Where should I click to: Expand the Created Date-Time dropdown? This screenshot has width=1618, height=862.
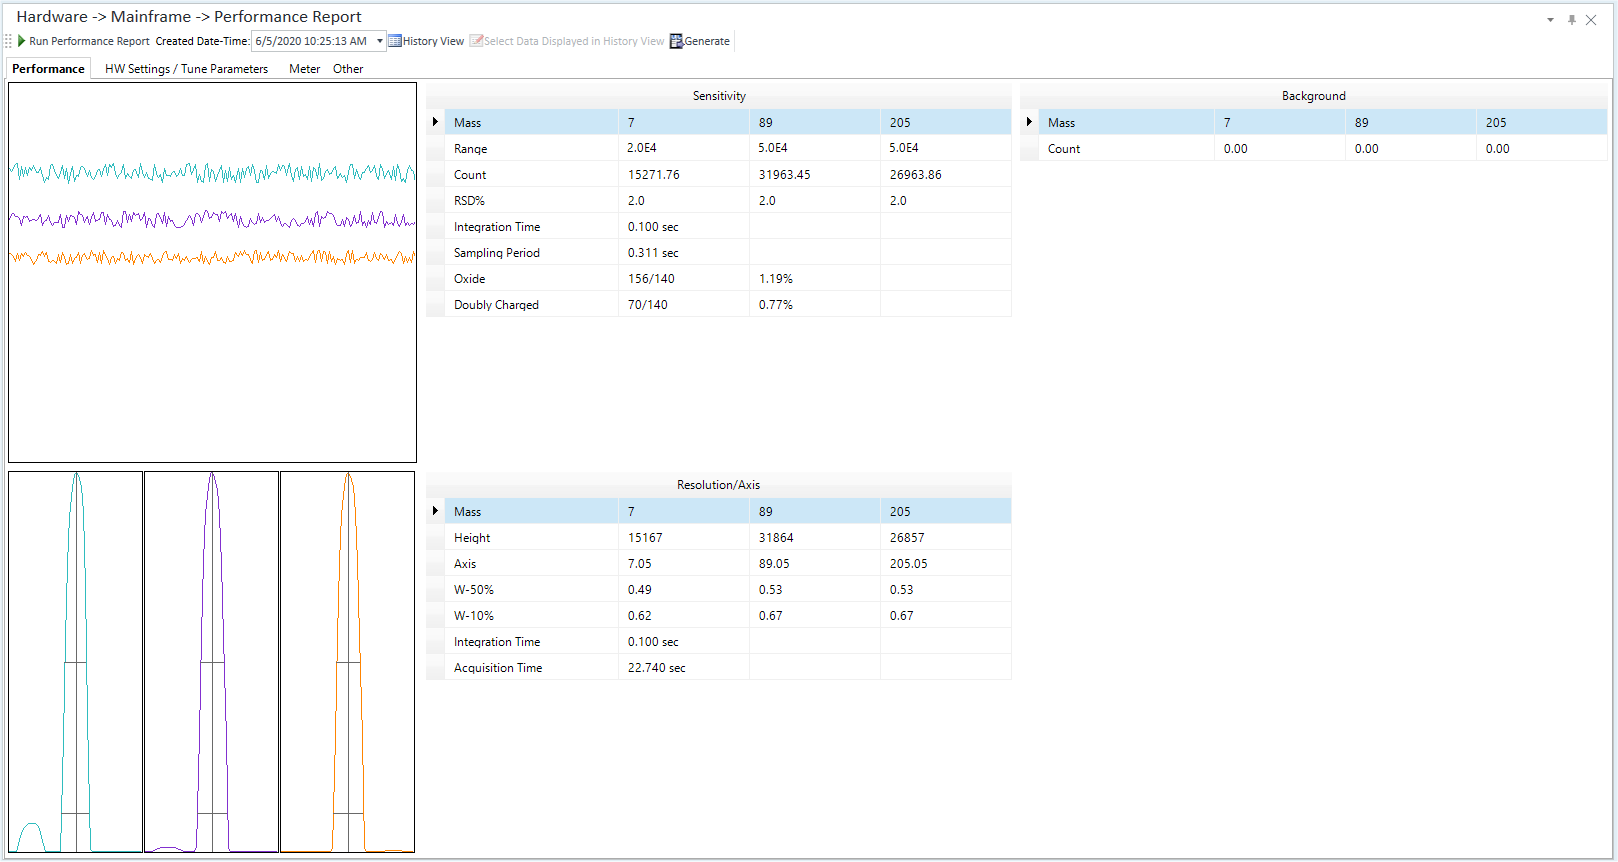tap(380, 41)
